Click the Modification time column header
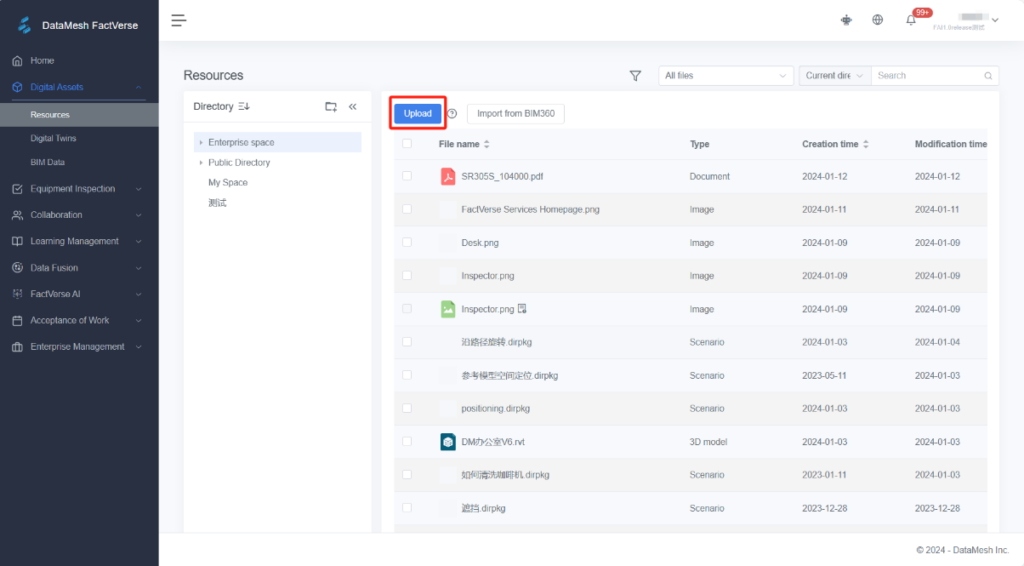Viewport: 1024px width, 566px height. 950,144
